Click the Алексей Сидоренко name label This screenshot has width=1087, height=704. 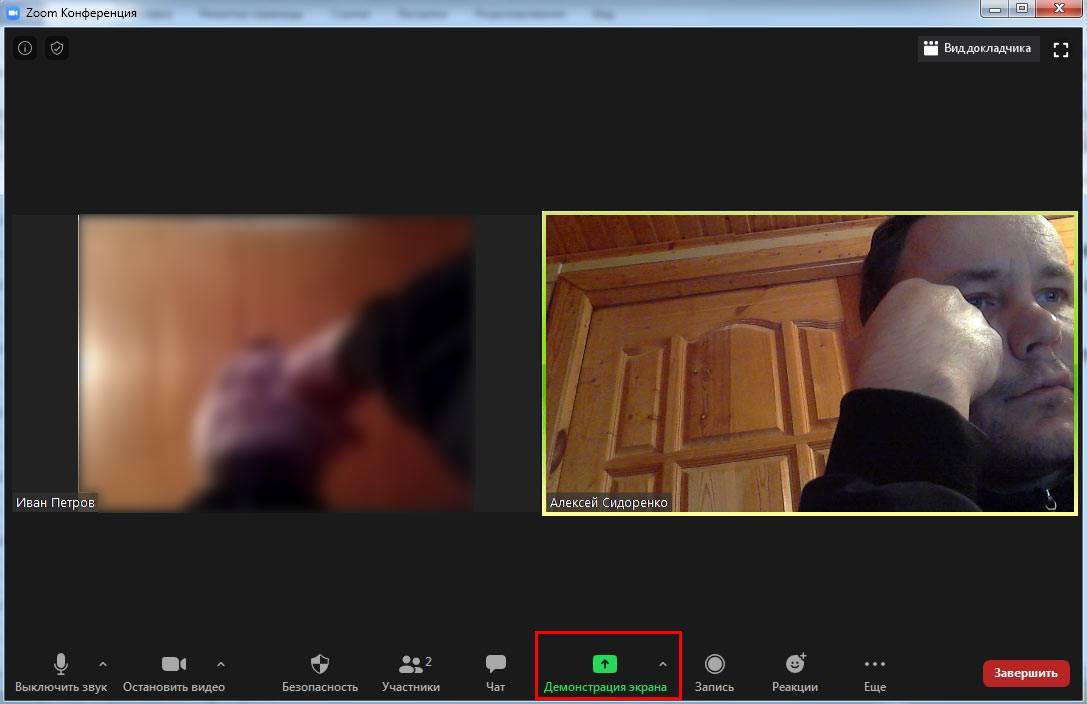[x=609, y=502]
